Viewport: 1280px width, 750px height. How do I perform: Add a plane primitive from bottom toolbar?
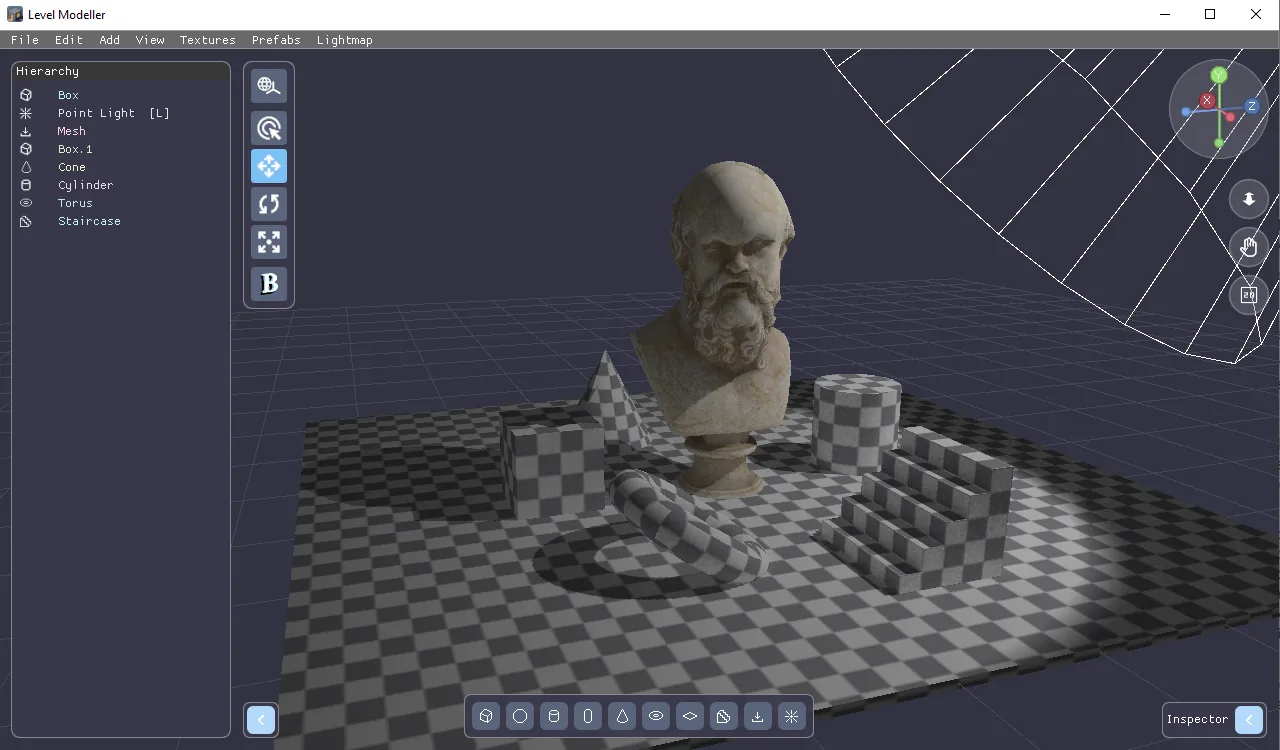click(690, 716)
